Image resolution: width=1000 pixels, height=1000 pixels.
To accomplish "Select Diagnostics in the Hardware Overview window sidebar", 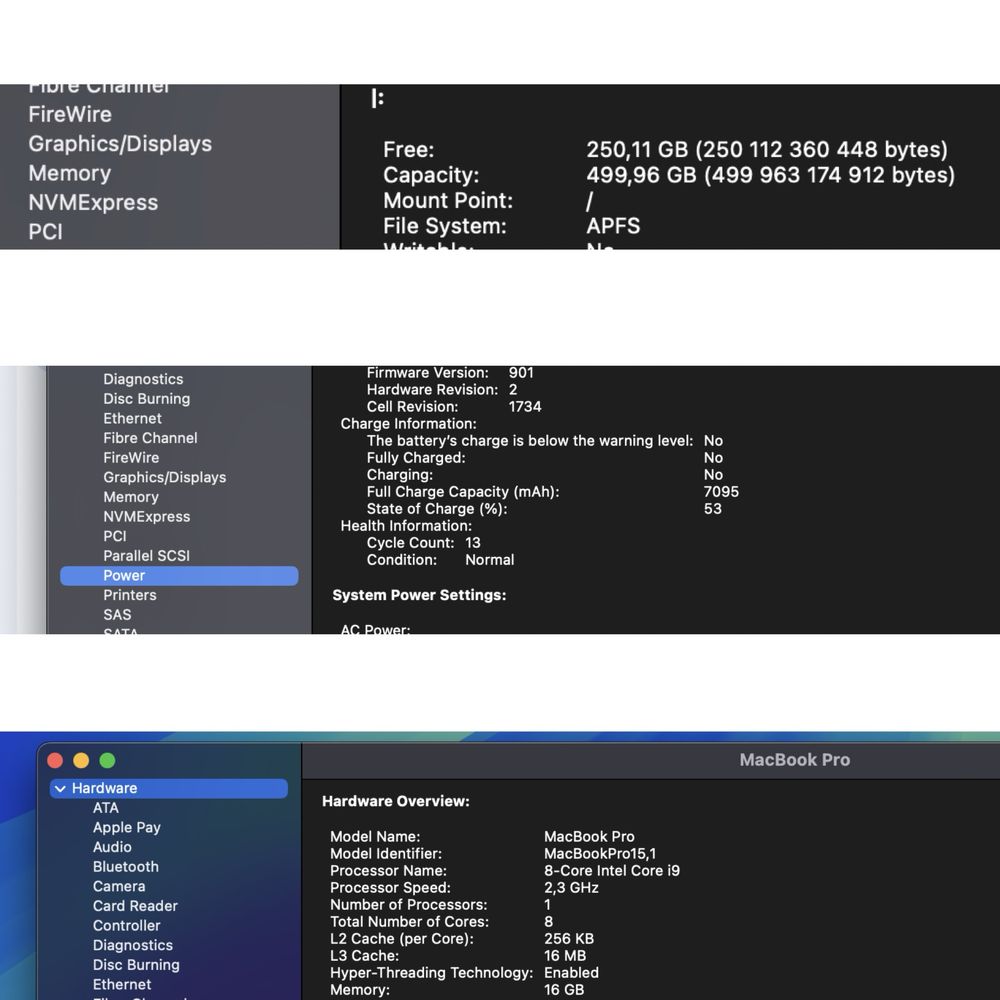I will click(133, 945).
